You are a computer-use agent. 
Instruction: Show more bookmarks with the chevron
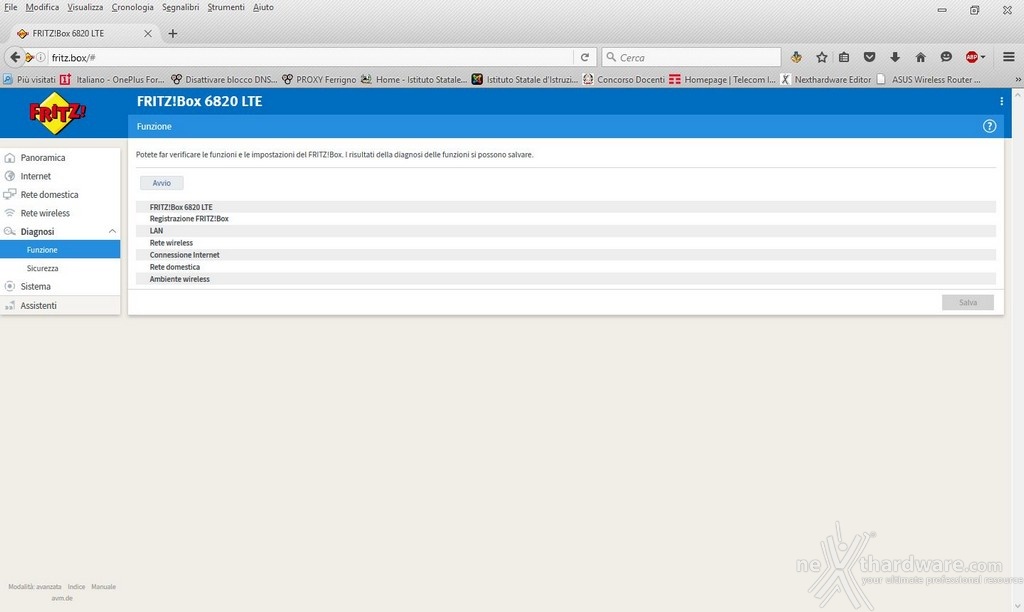click(x=1017, y=80)
